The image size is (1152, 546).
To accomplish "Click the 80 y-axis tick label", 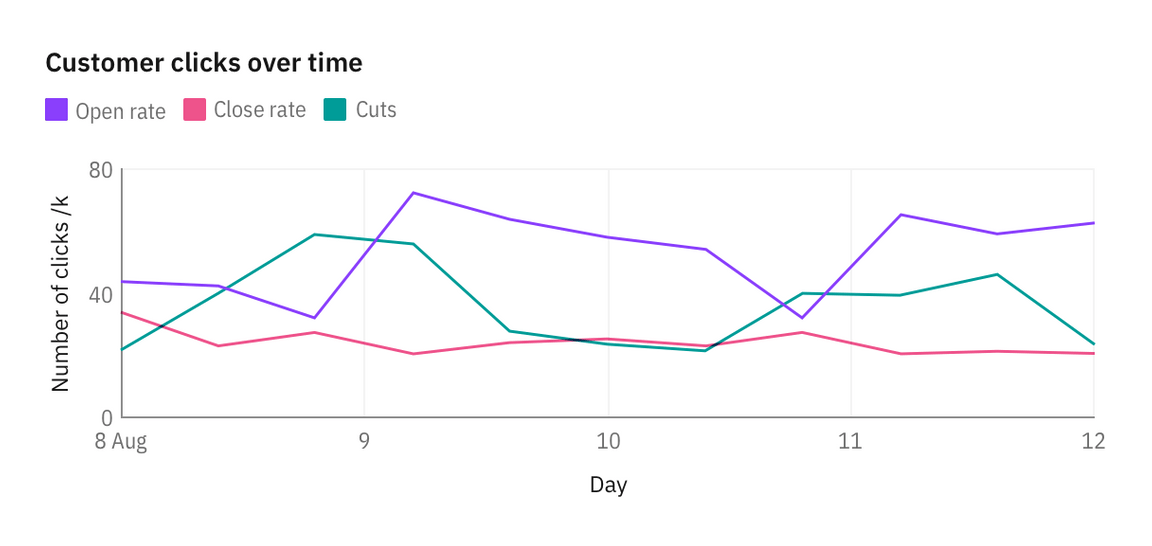I will [x=101, y=170].
